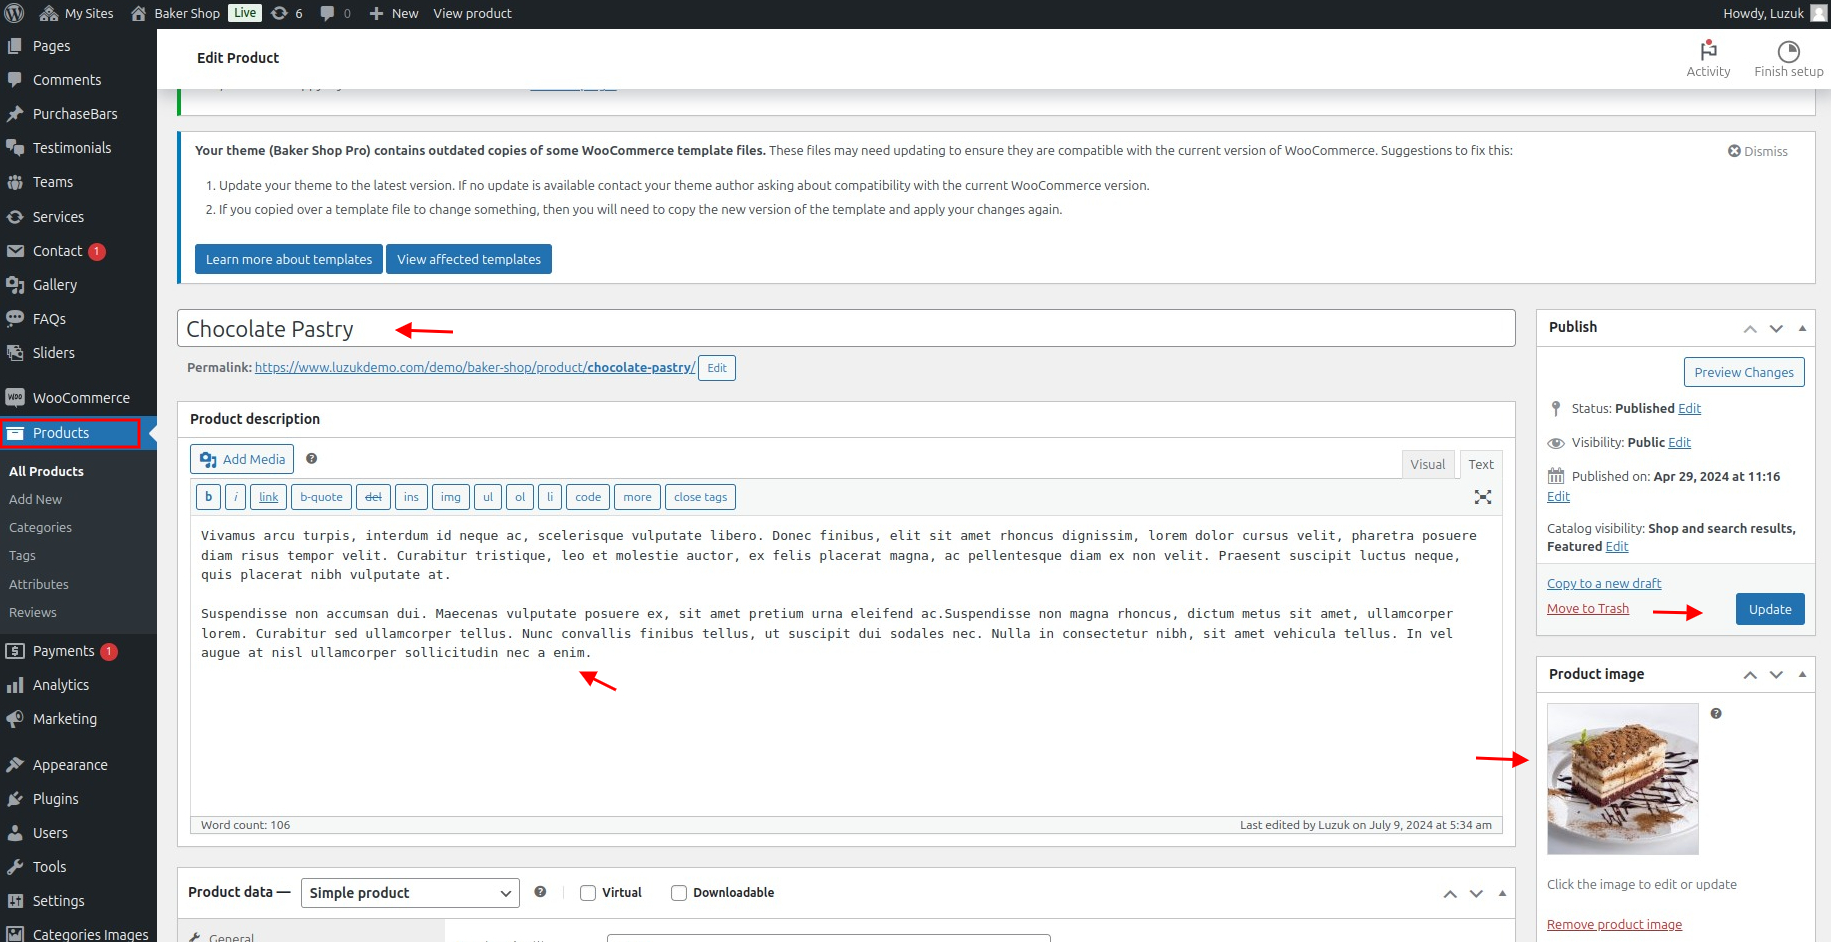Viewport: 1831px width, 942px height.
Task: Apply italic with the i quicktag
Action: tap(236, 497)
